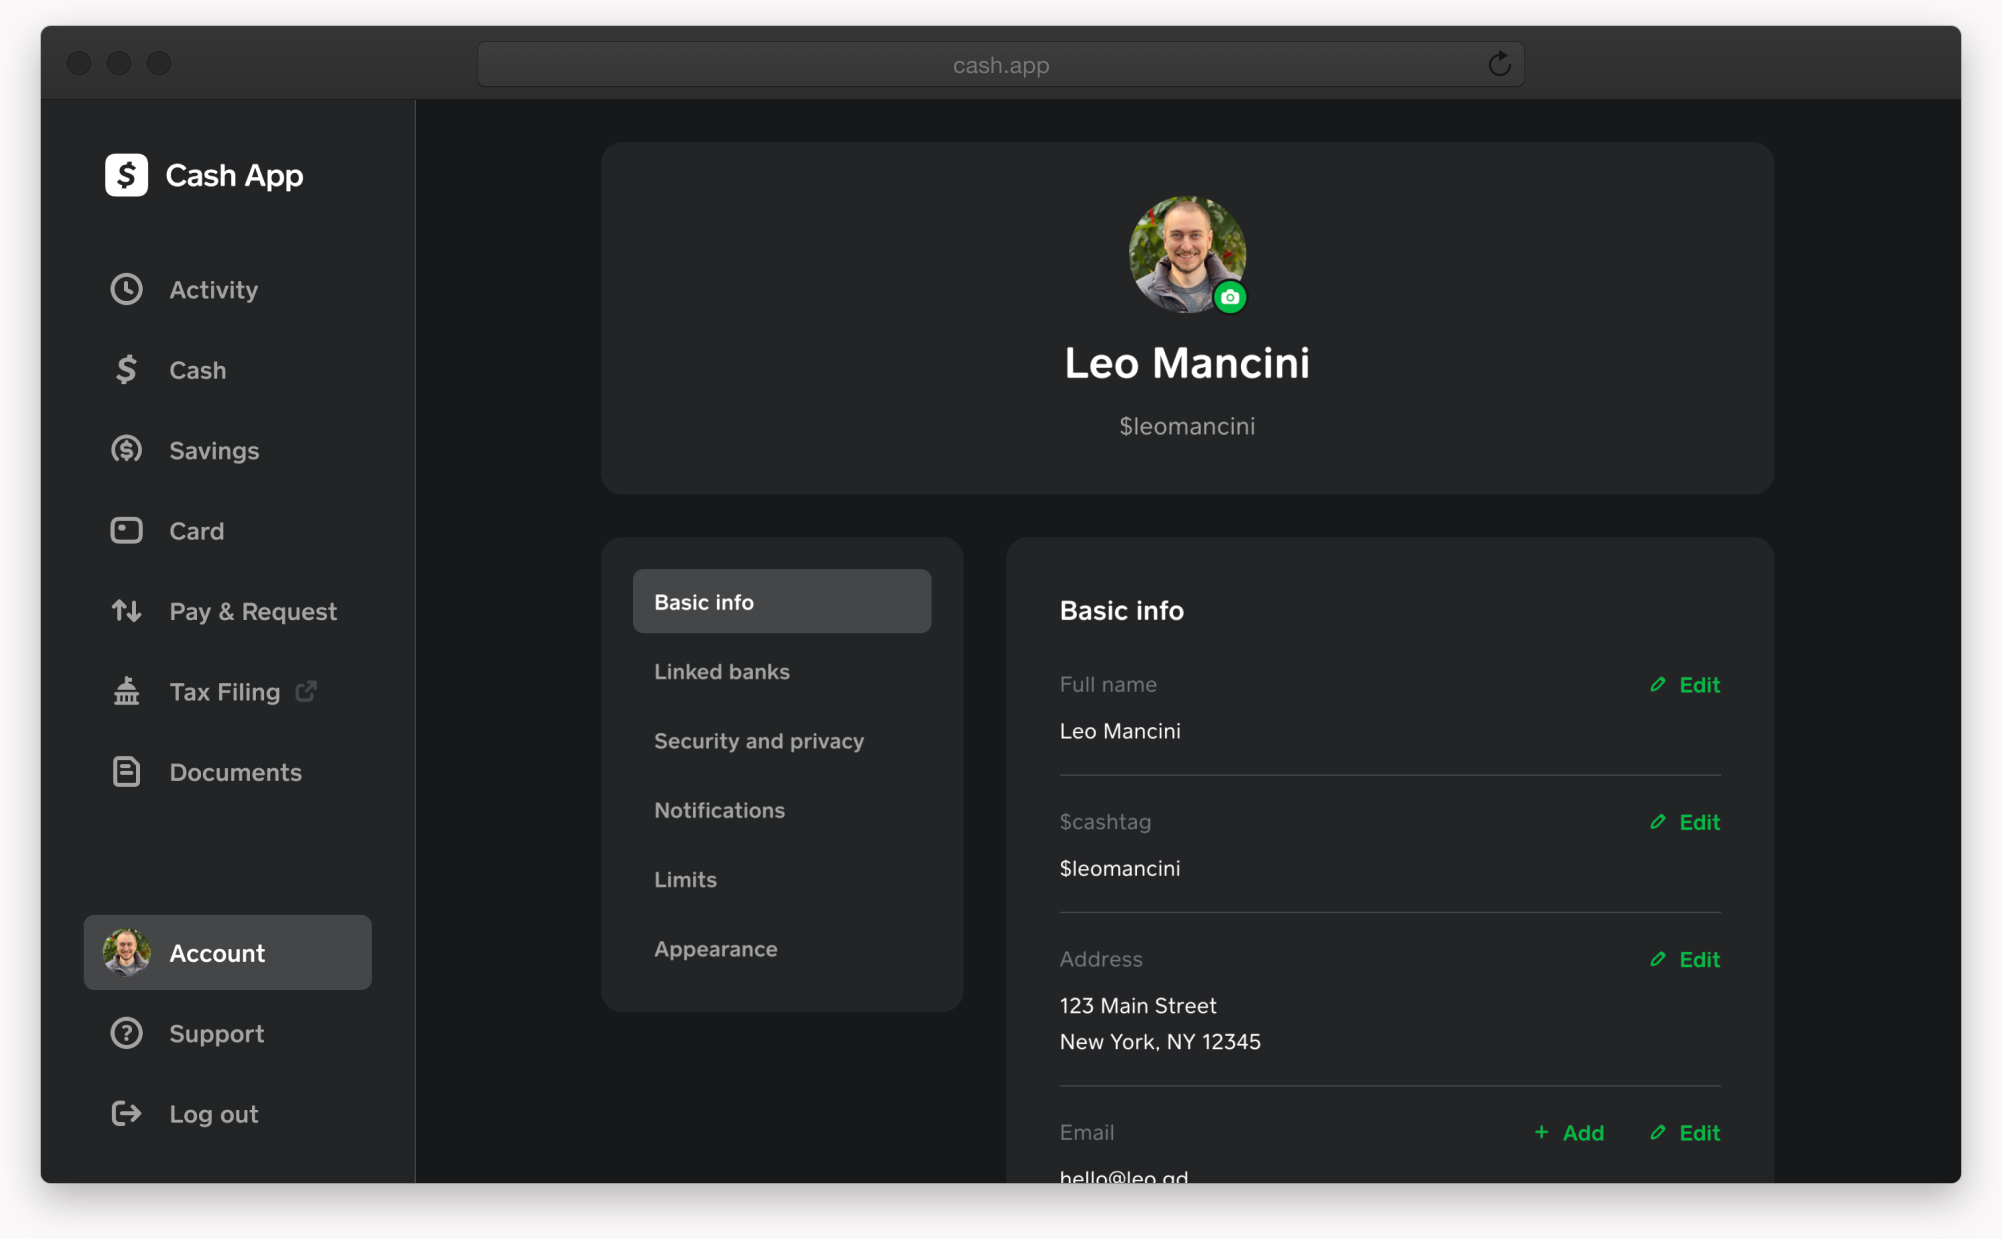Click Add next to Email
Viewport: 2002px width, 1239px height.
[x=1569, y=1133]
